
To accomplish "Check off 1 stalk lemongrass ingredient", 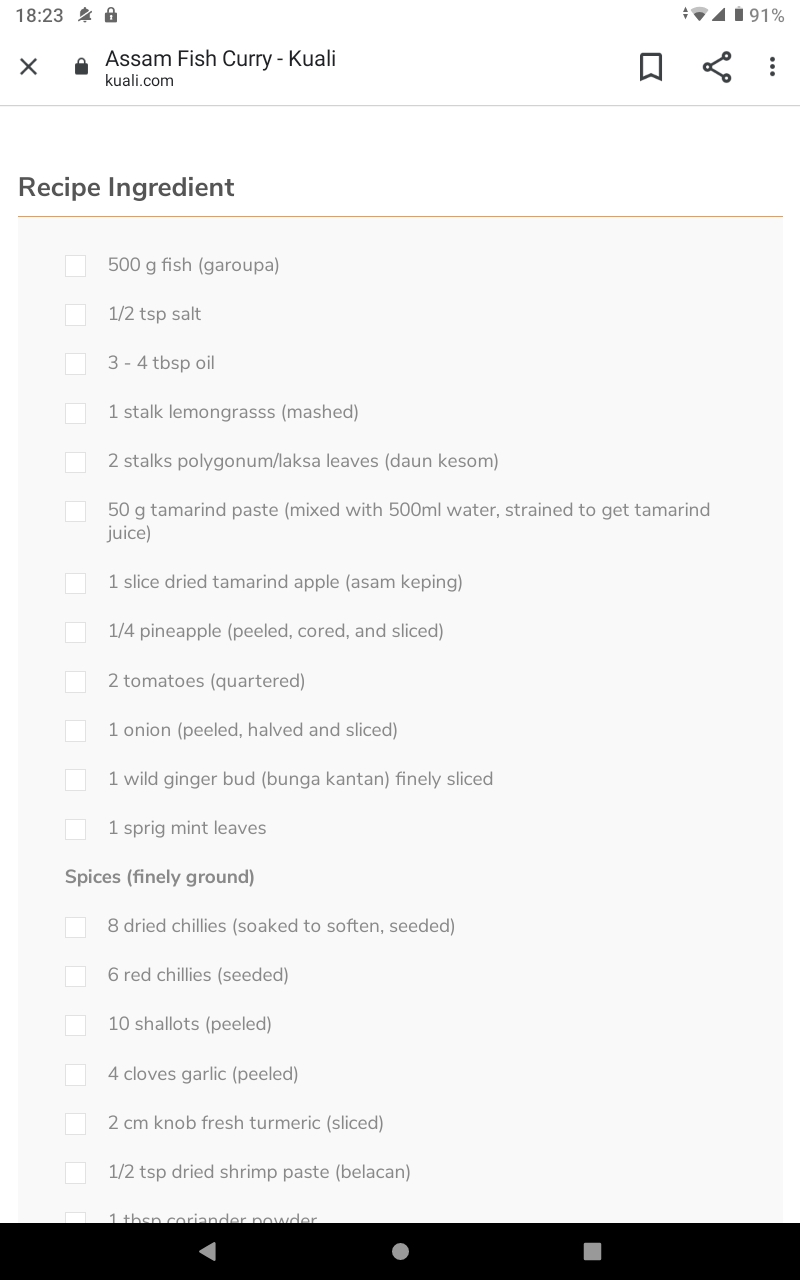I will [75, 412].
